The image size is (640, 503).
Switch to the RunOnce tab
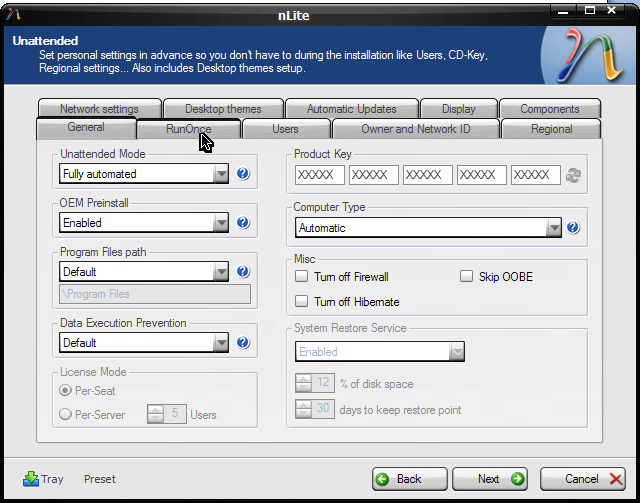tap(189, 129)
